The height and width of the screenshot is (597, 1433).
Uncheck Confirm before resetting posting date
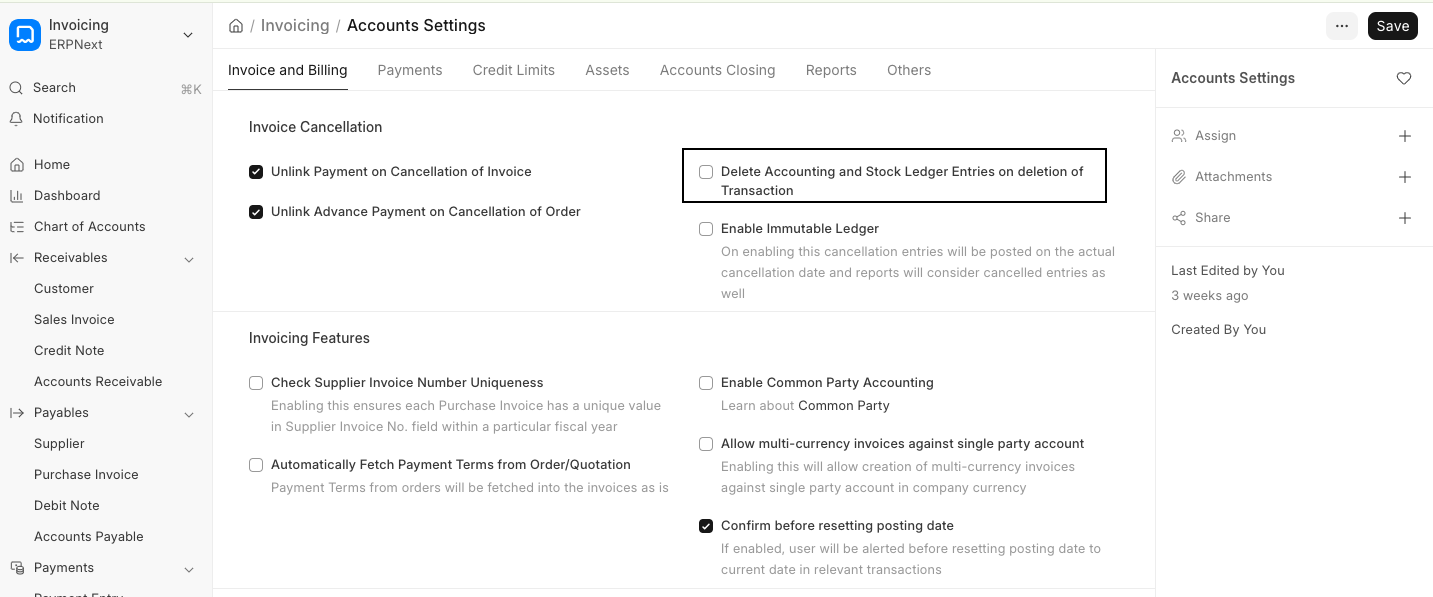point(706,526)
